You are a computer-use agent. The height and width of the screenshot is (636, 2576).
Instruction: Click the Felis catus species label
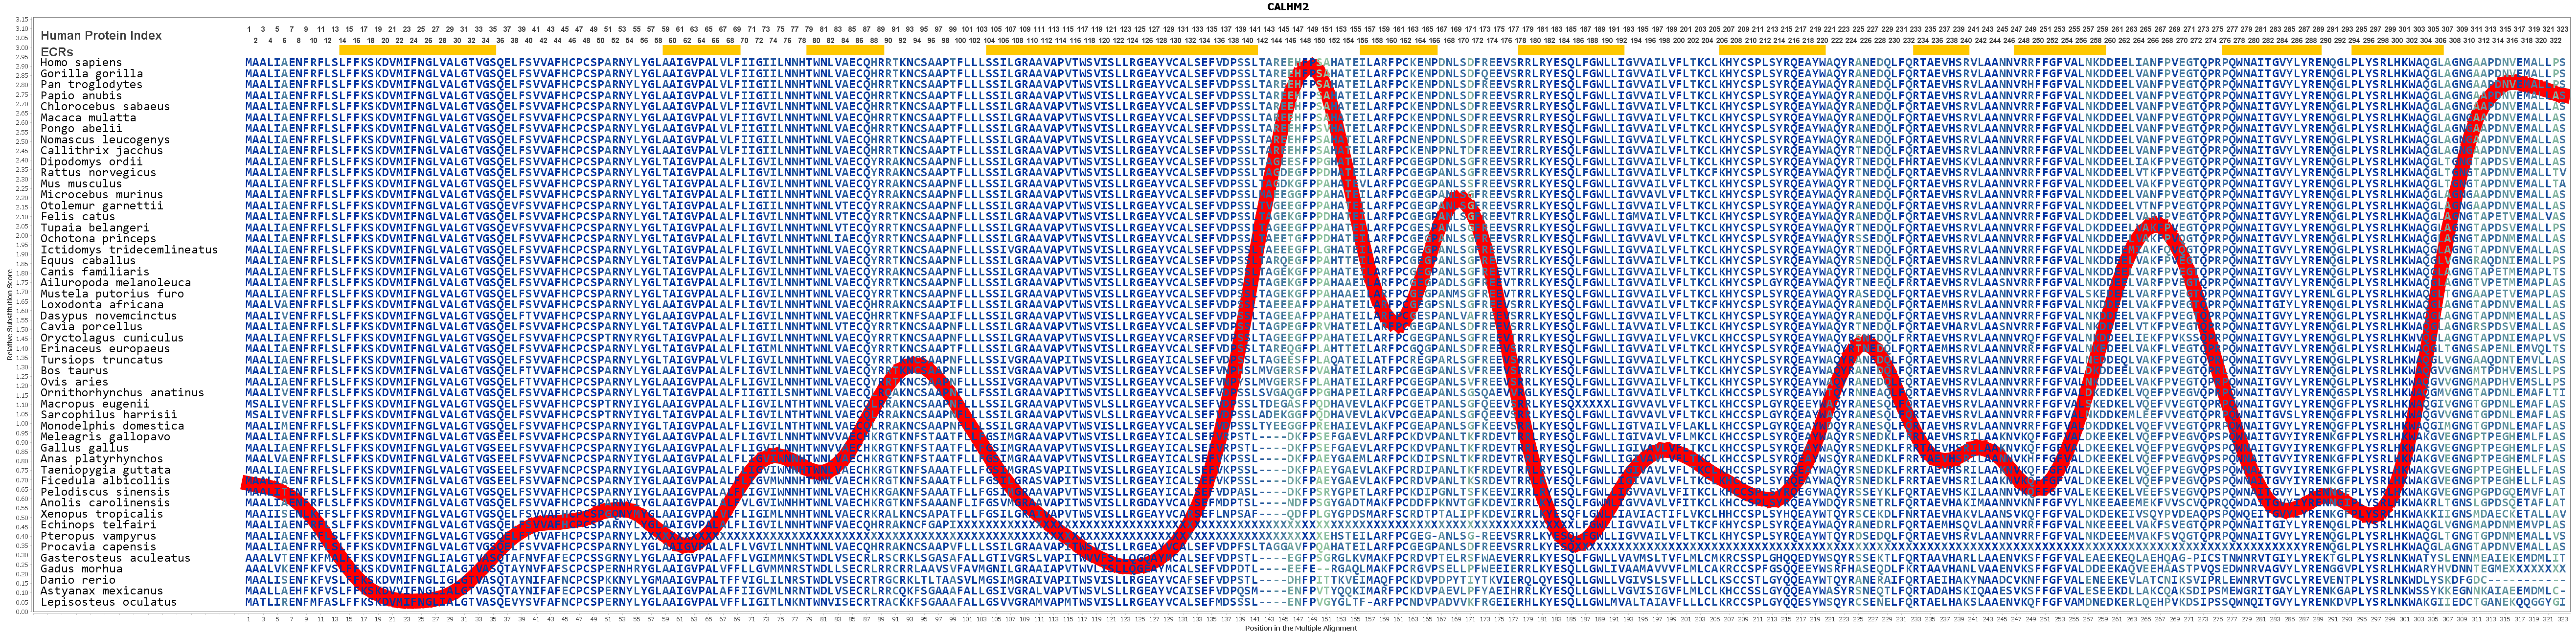click(x=78, y=216)
